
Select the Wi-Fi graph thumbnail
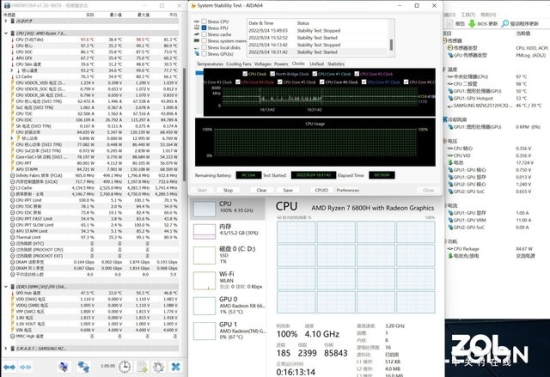(204, 281)
